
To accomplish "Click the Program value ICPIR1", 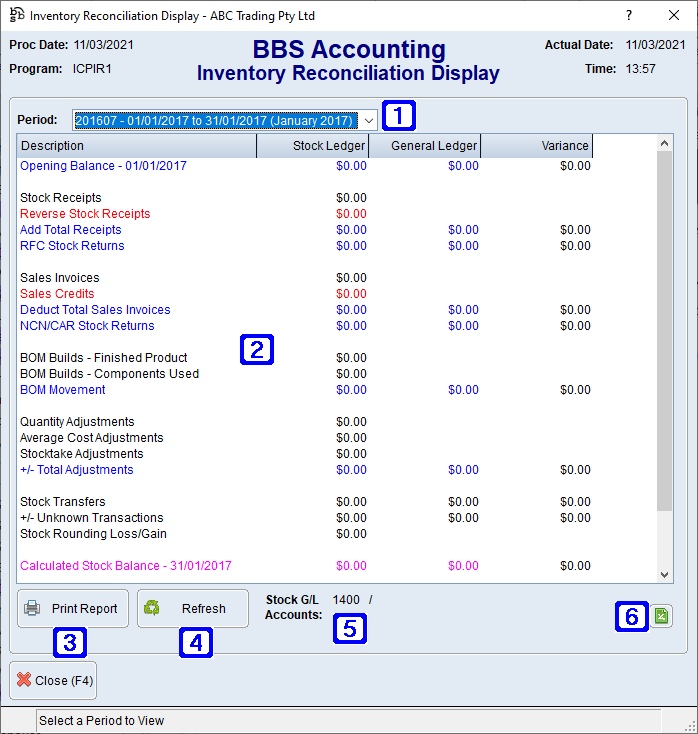I will [92, 69].
